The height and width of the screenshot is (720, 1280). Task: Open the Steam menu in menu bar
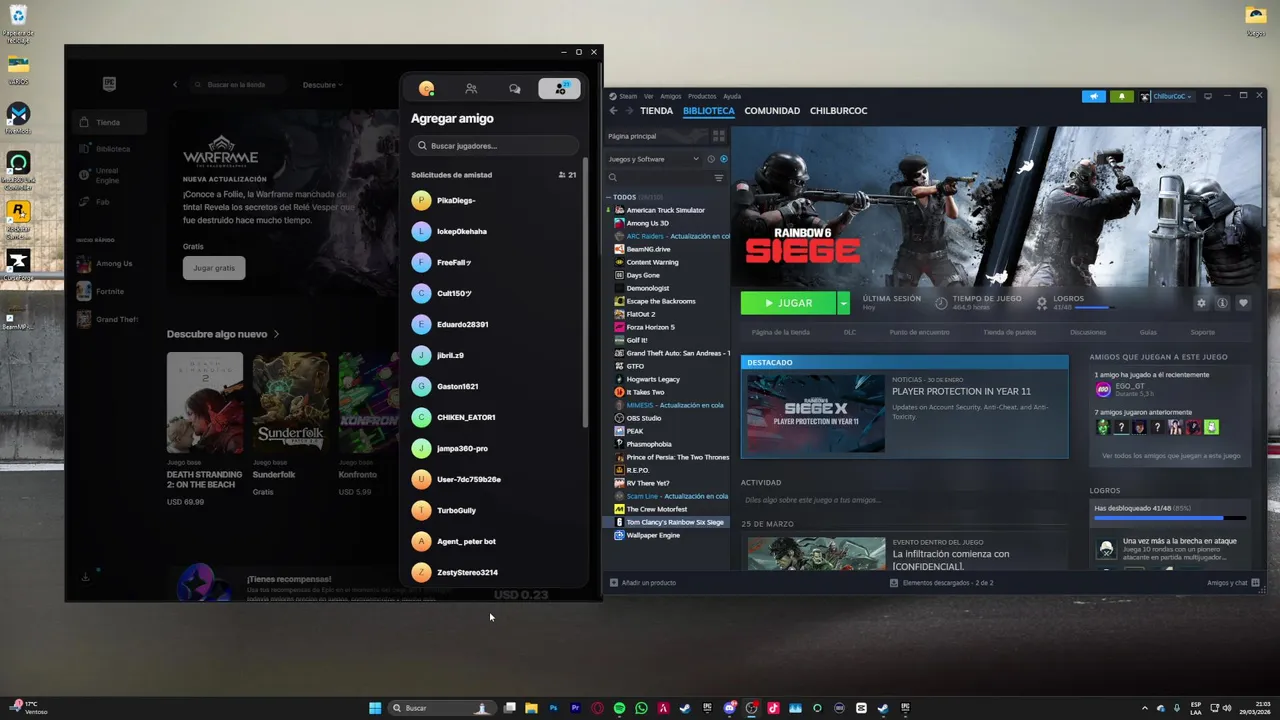(627, 96)
